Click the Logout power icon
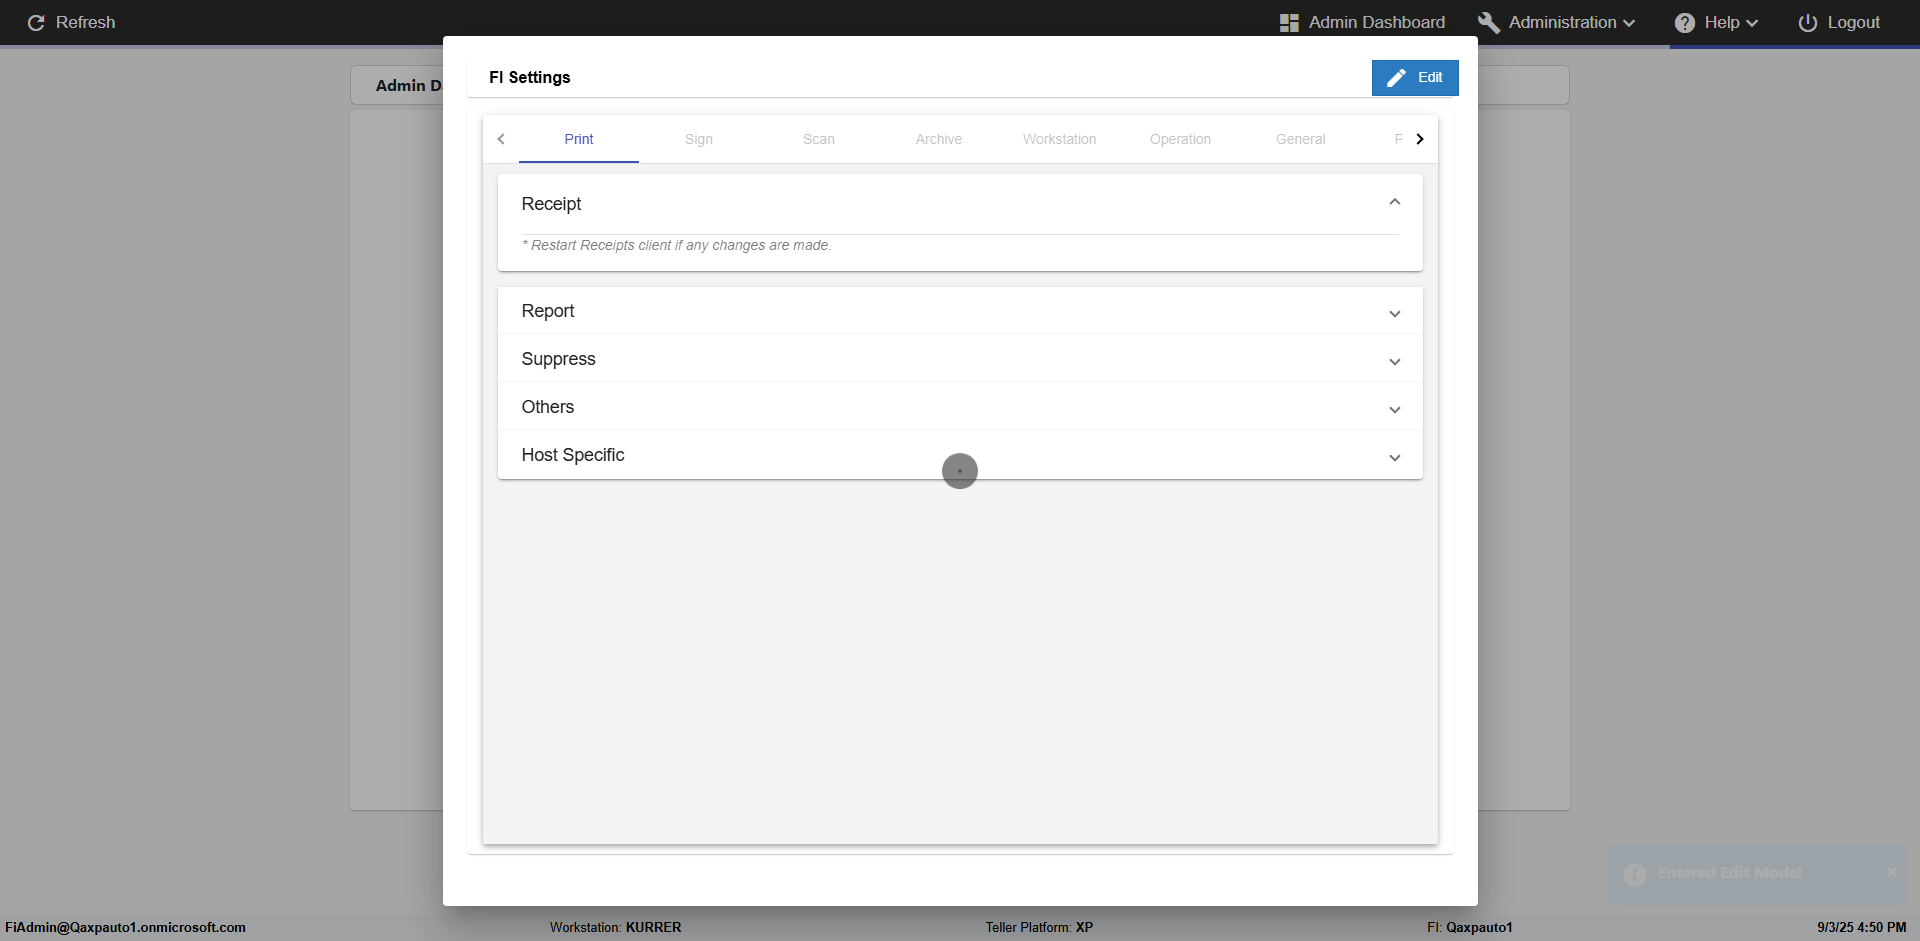This screenshot has height=941, width=1920. tap(1808, 23)
